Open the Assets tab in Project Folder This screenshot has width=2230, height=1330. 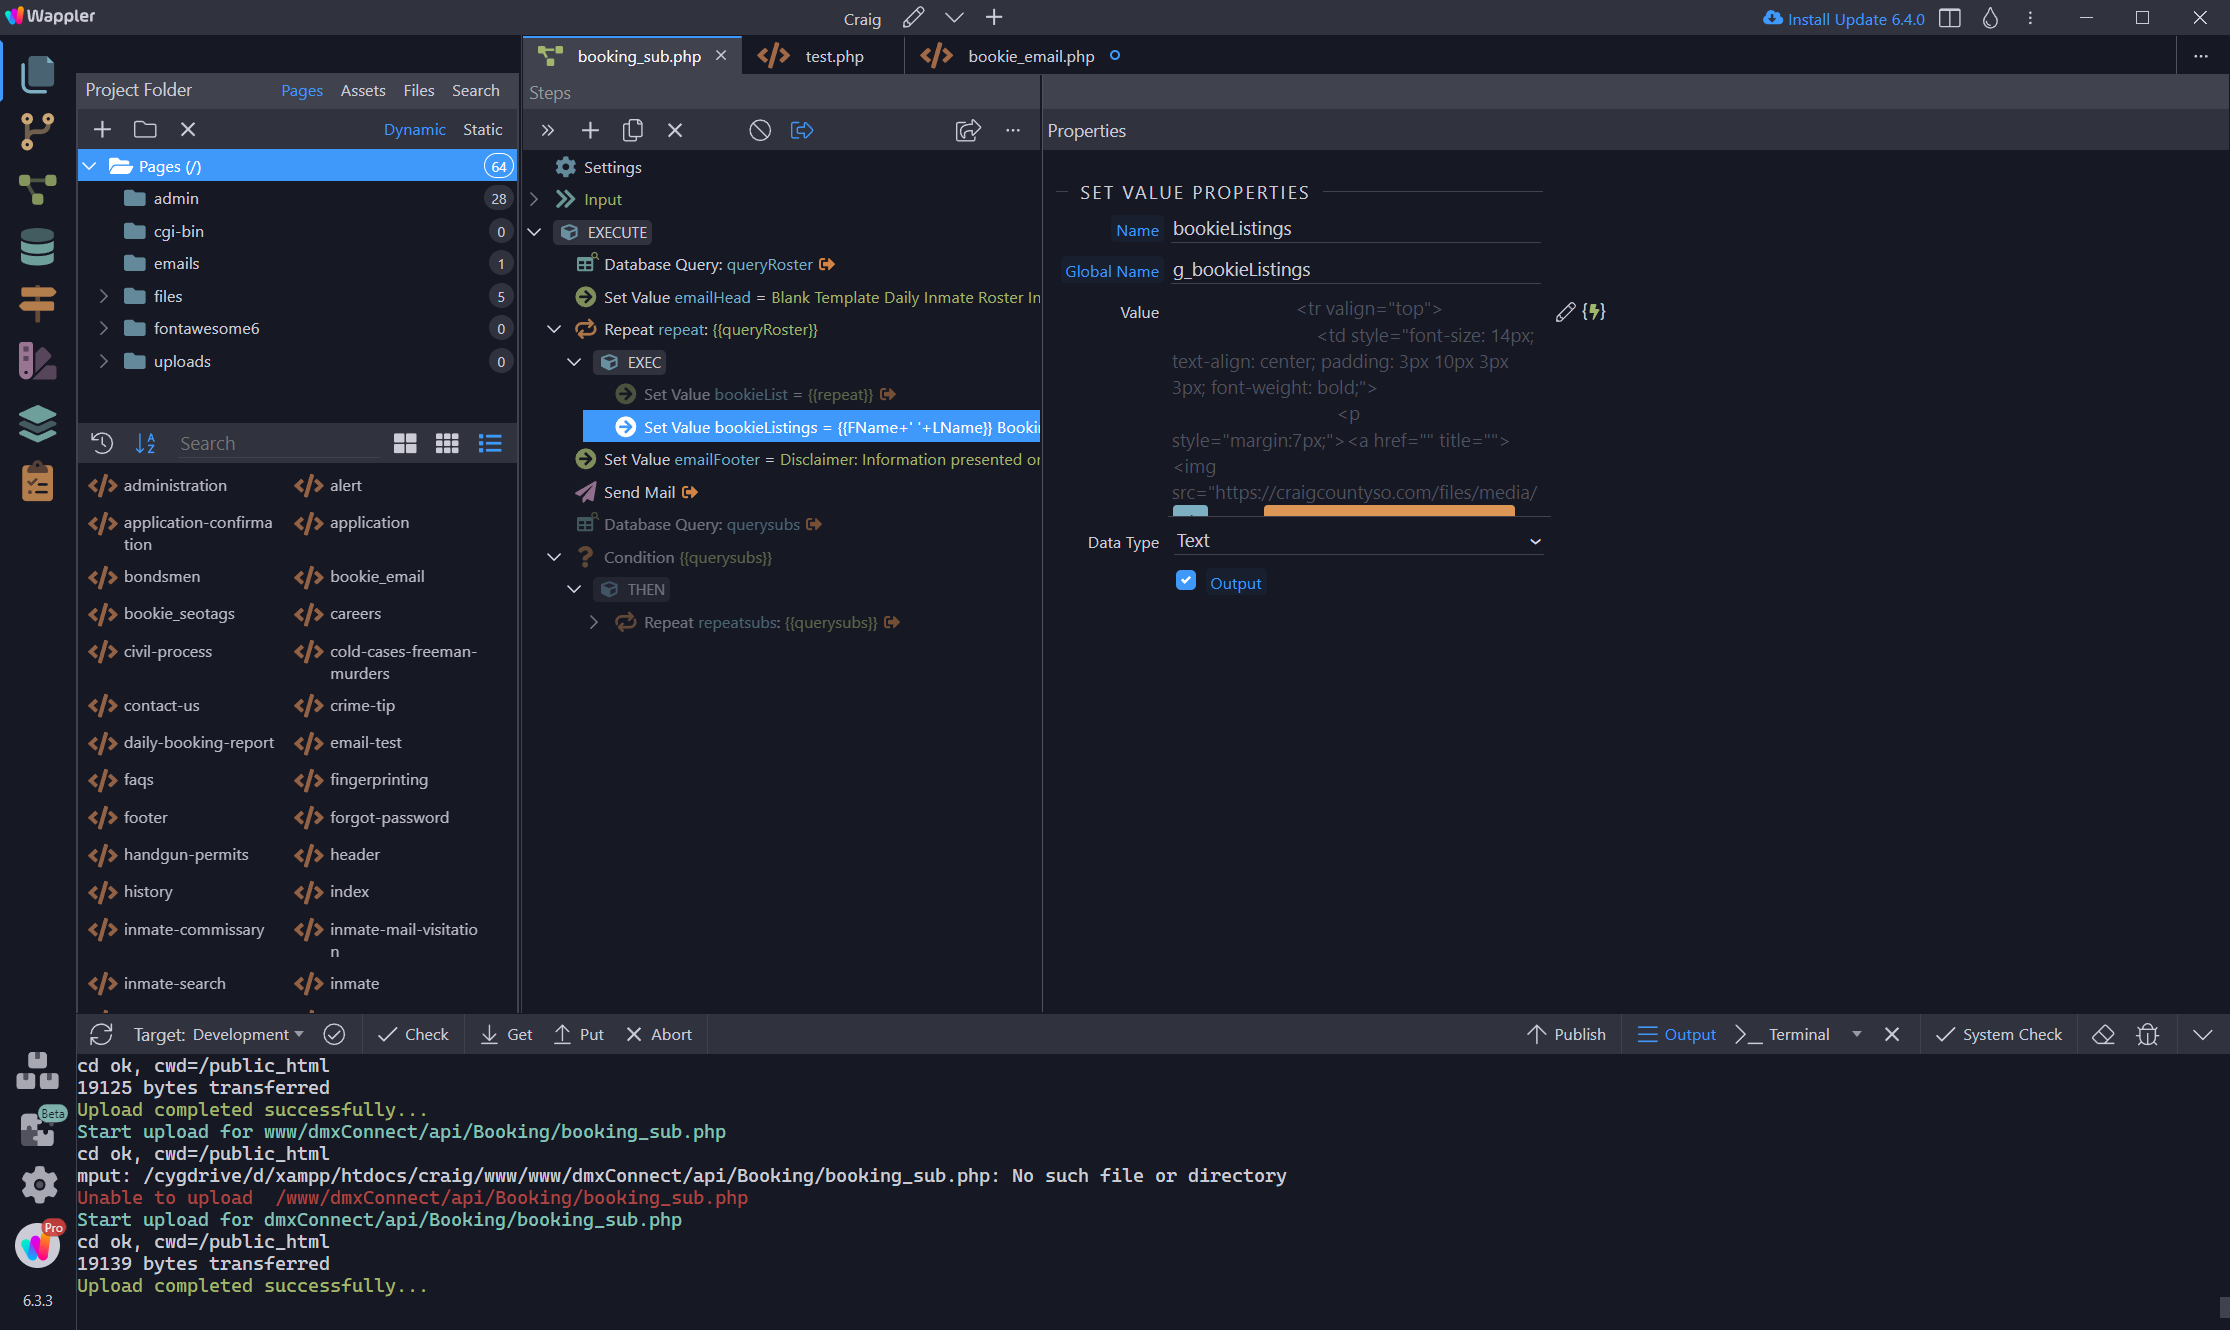coord(363,90)
